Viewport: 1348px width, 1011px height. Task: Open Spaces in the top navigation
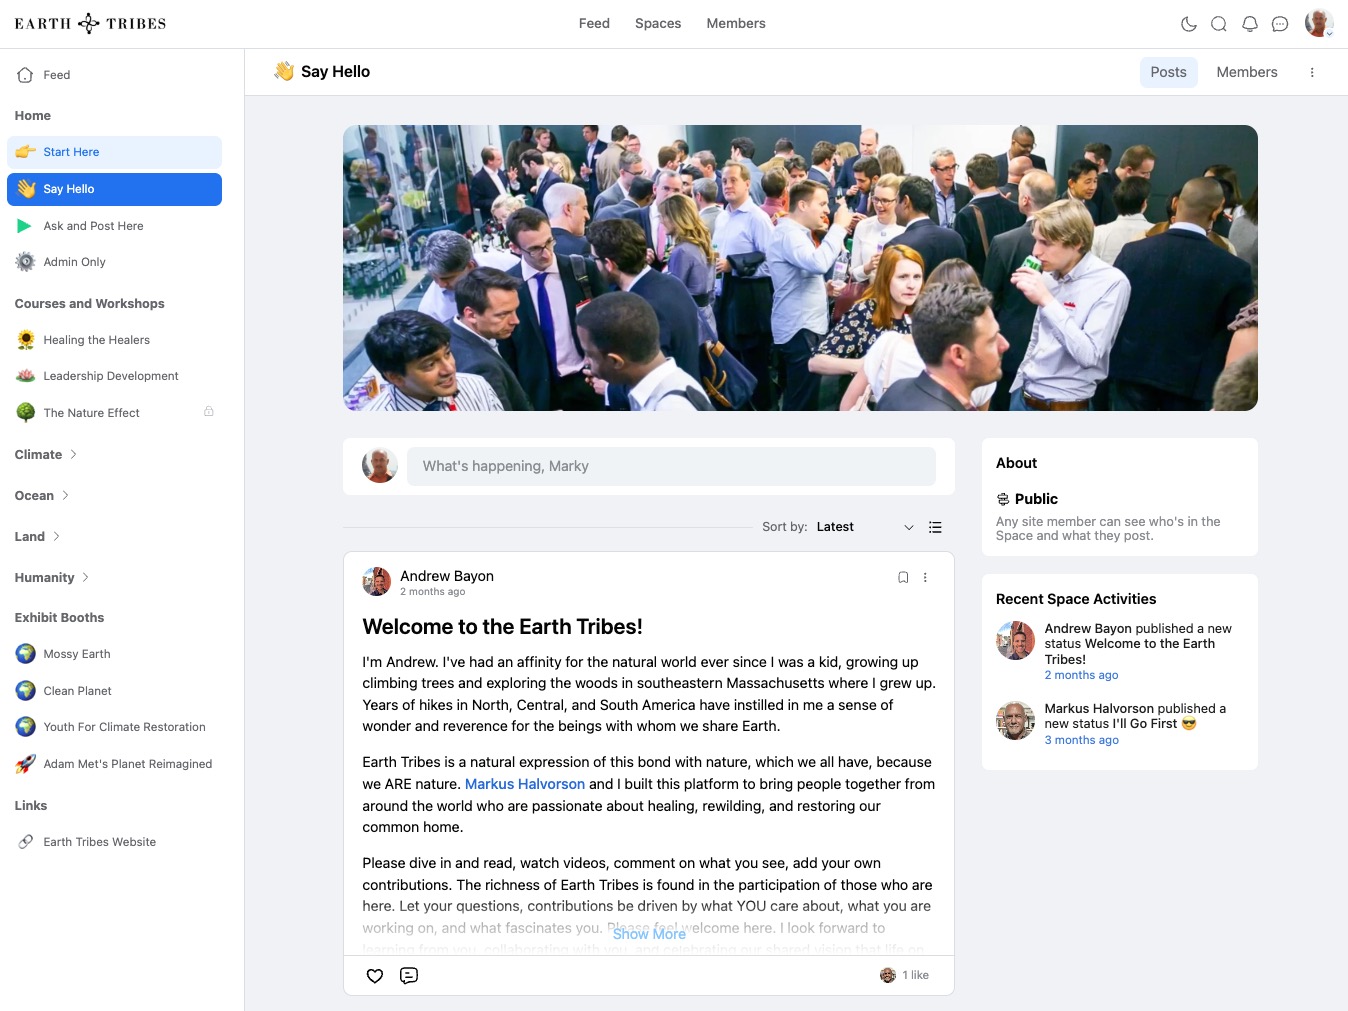(x=658, y=23)
